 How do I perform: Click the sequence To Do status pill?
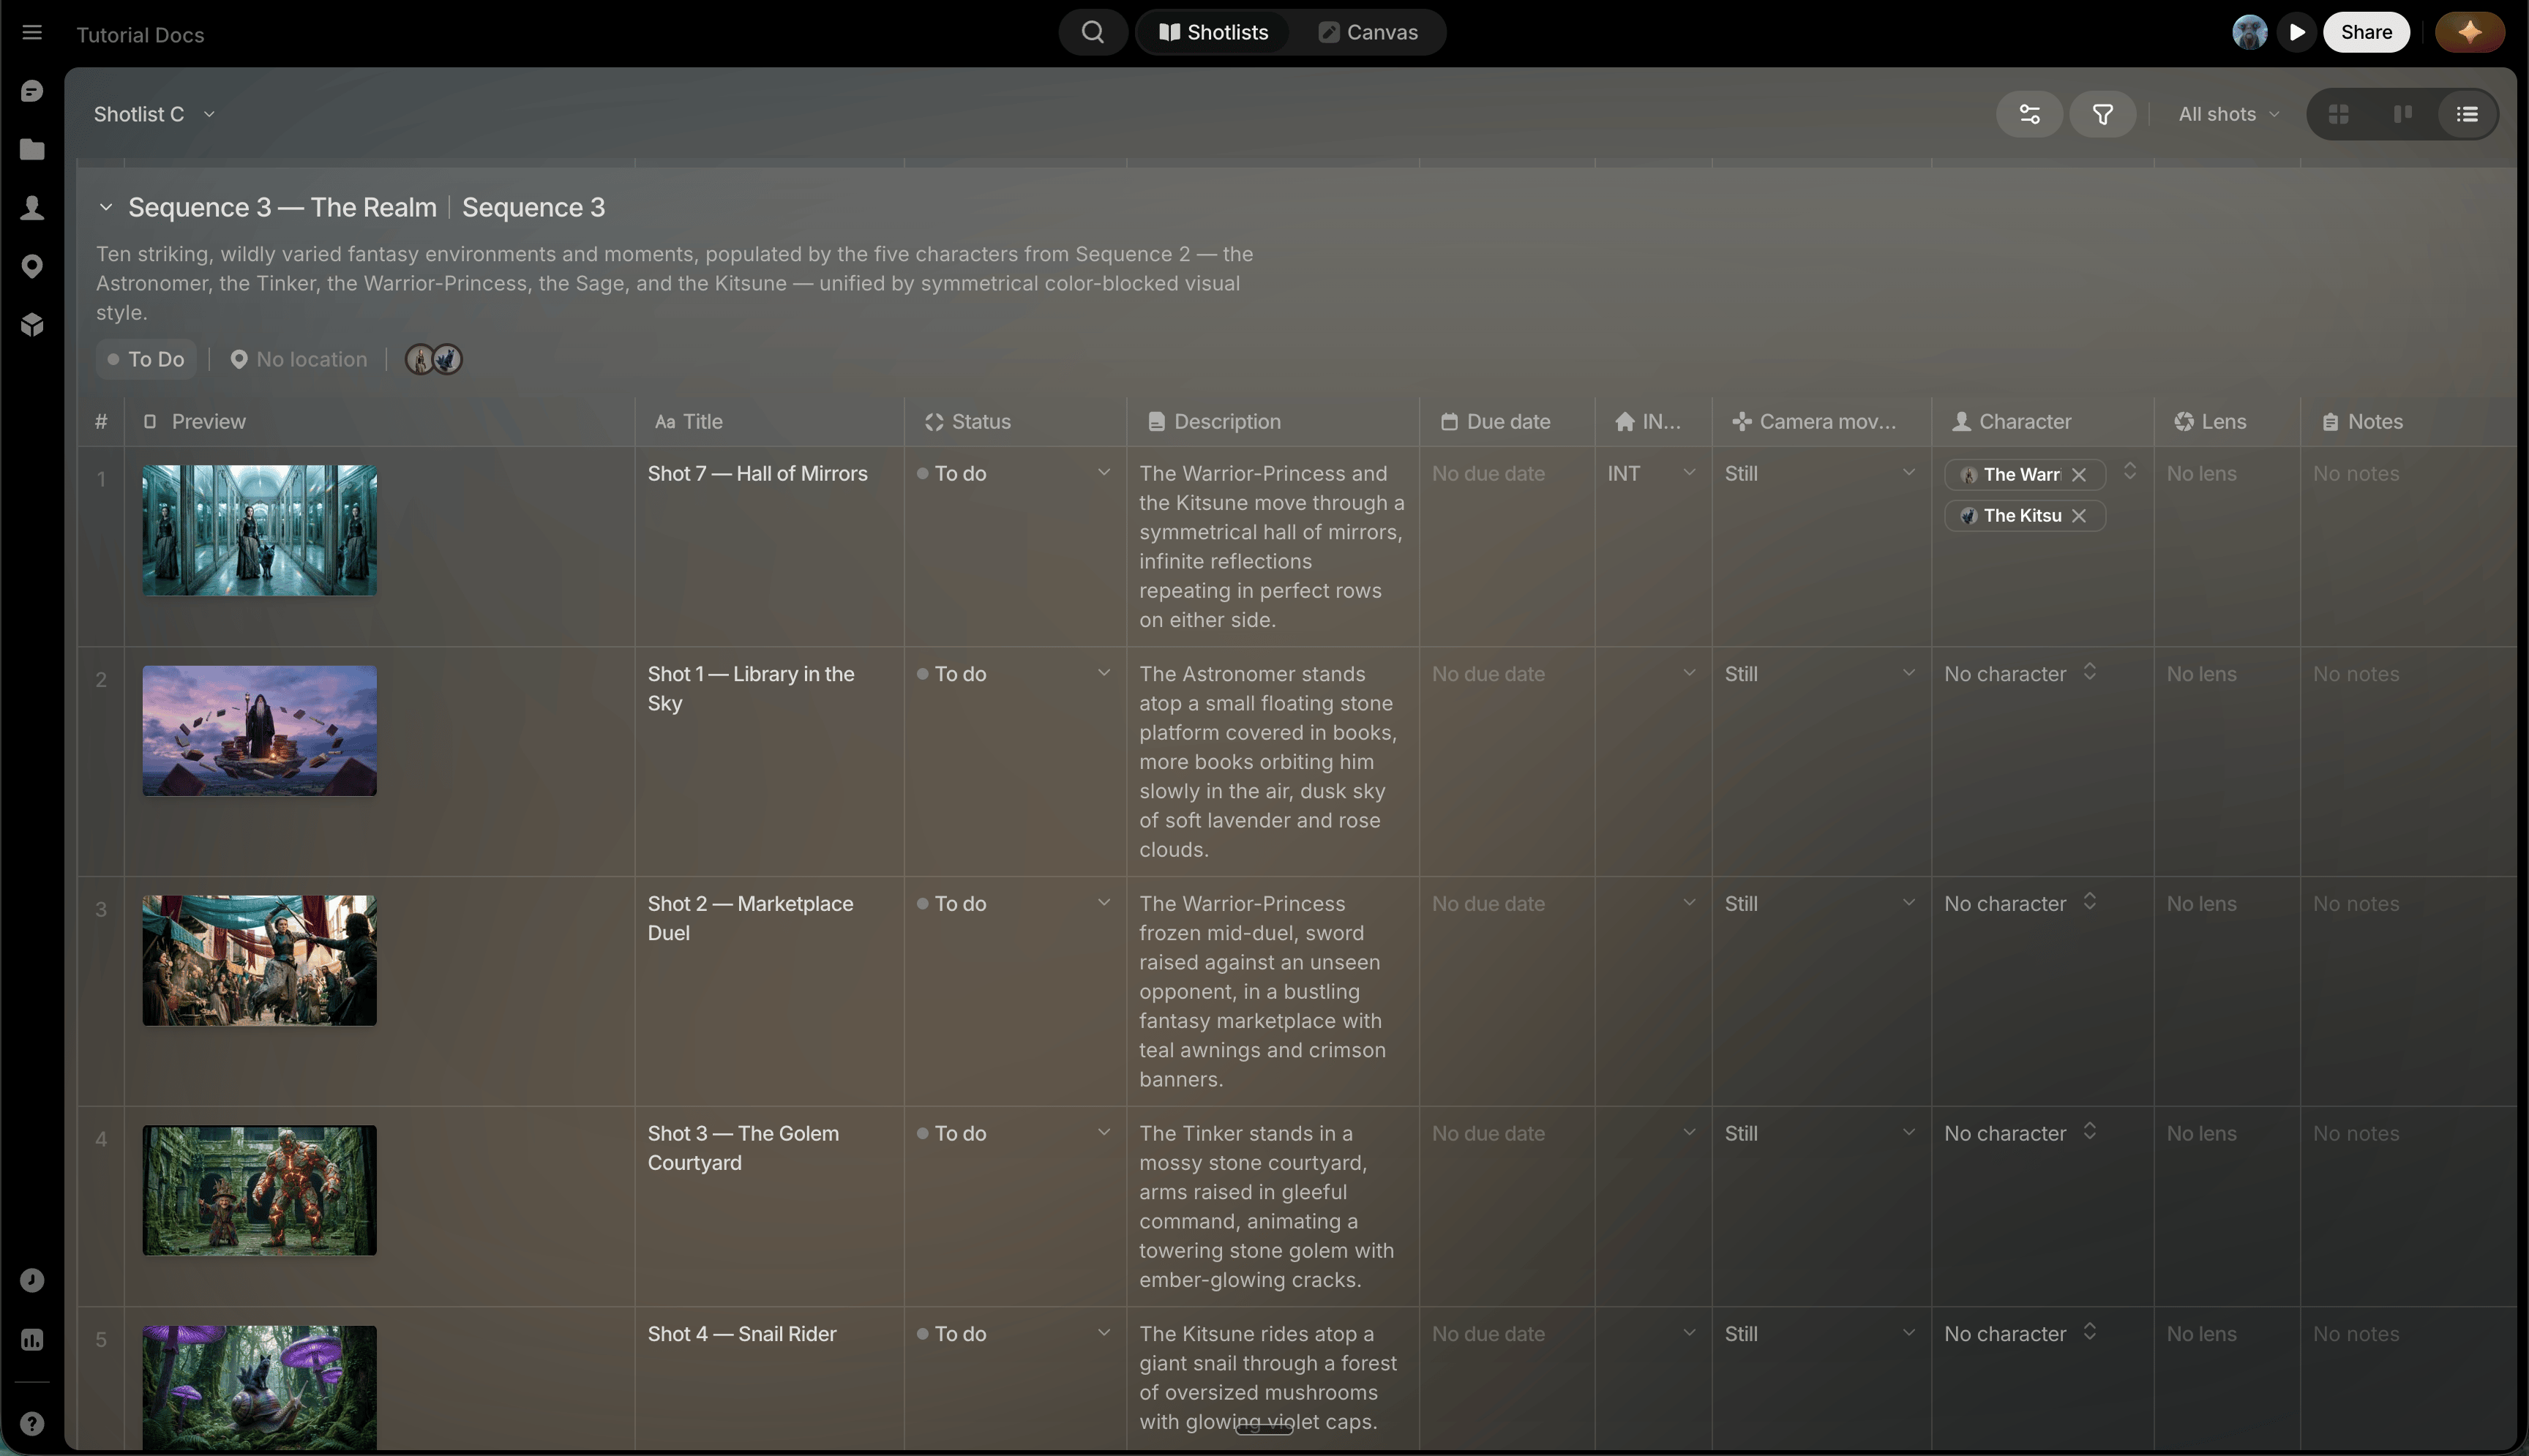click(146, 359)
